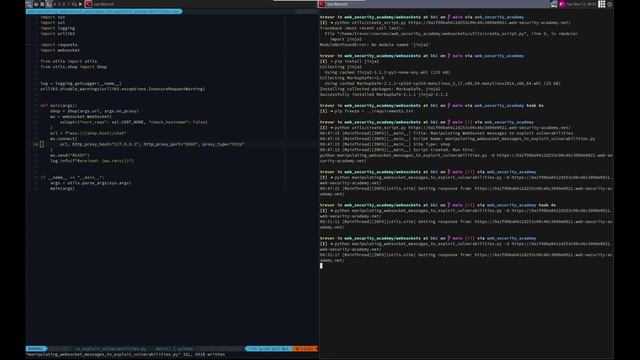Click the line 24 number in gutter
The width and height of the screenshot is (640, 360).
[x=35, y=144]
